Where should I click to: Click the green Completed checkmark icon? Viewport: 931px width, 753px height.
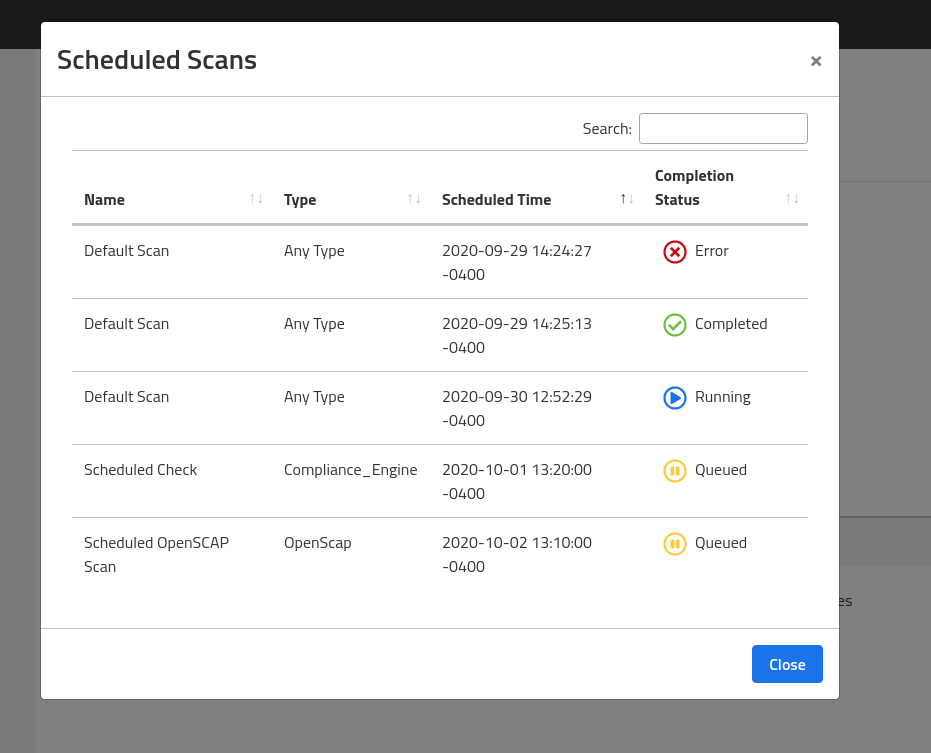674,325
